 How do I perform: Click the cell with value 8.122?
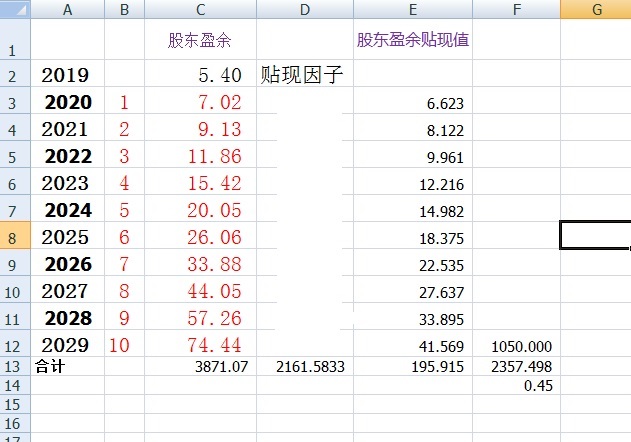tap(413, 127)
